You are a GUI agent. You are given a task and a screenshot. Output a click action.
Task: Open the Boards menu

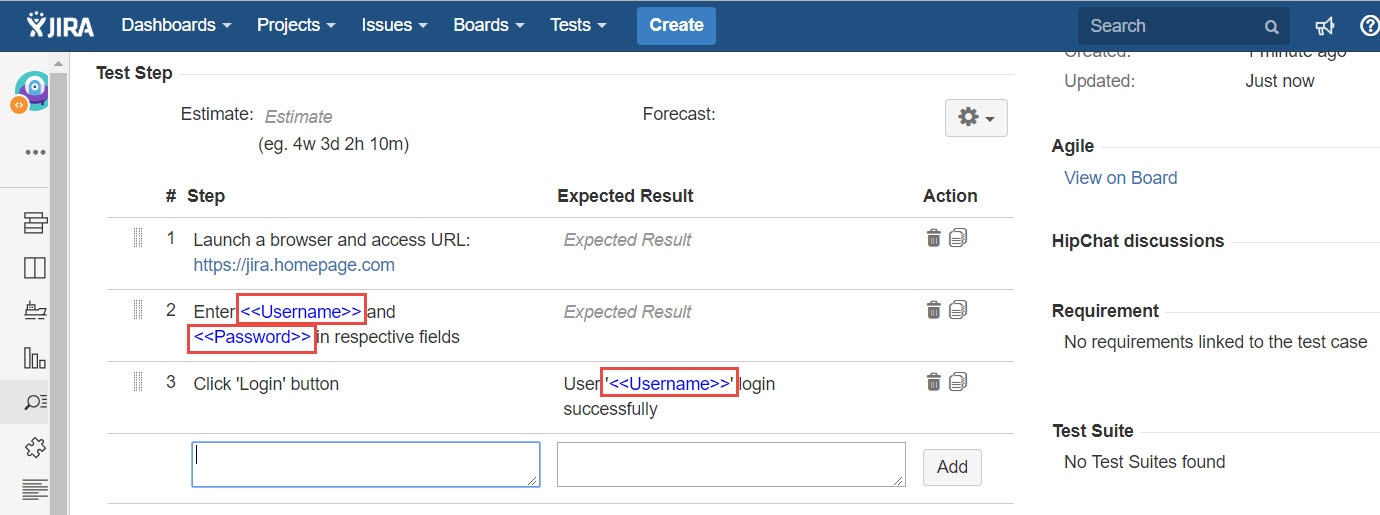(488, 26)
